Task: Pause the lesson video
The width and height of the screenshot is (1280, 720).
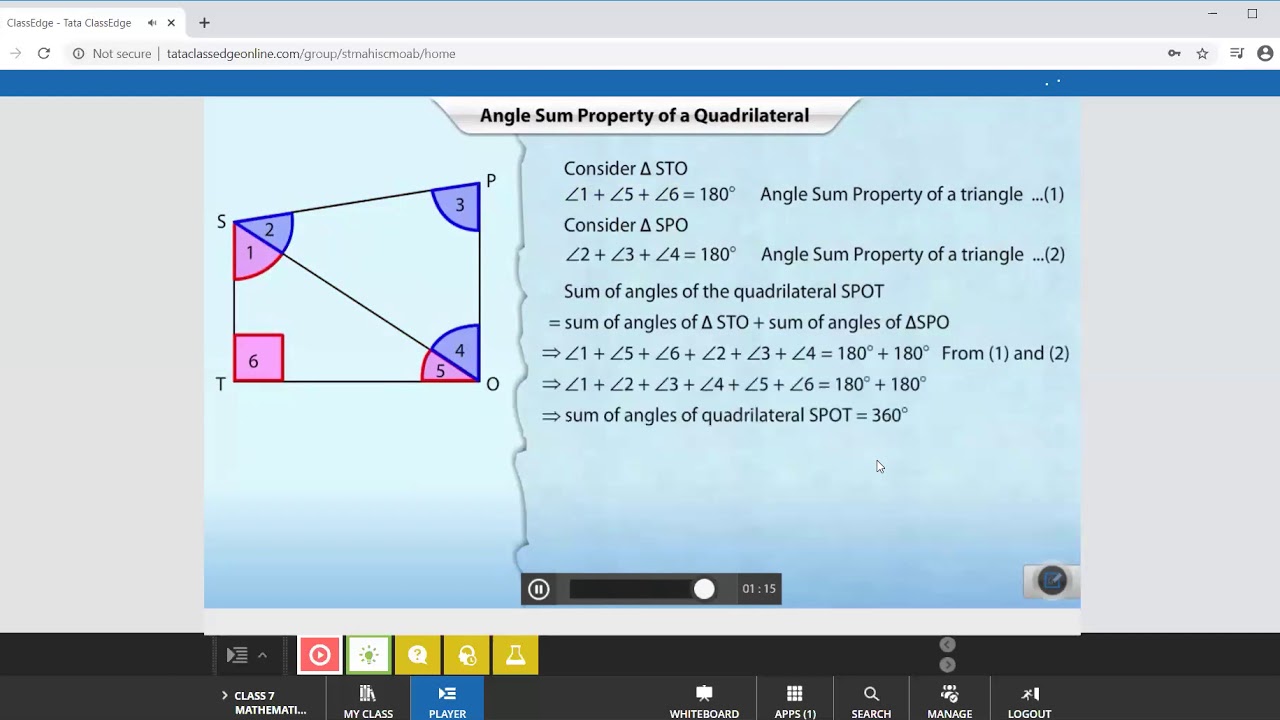Action: (x=538, y=589)
